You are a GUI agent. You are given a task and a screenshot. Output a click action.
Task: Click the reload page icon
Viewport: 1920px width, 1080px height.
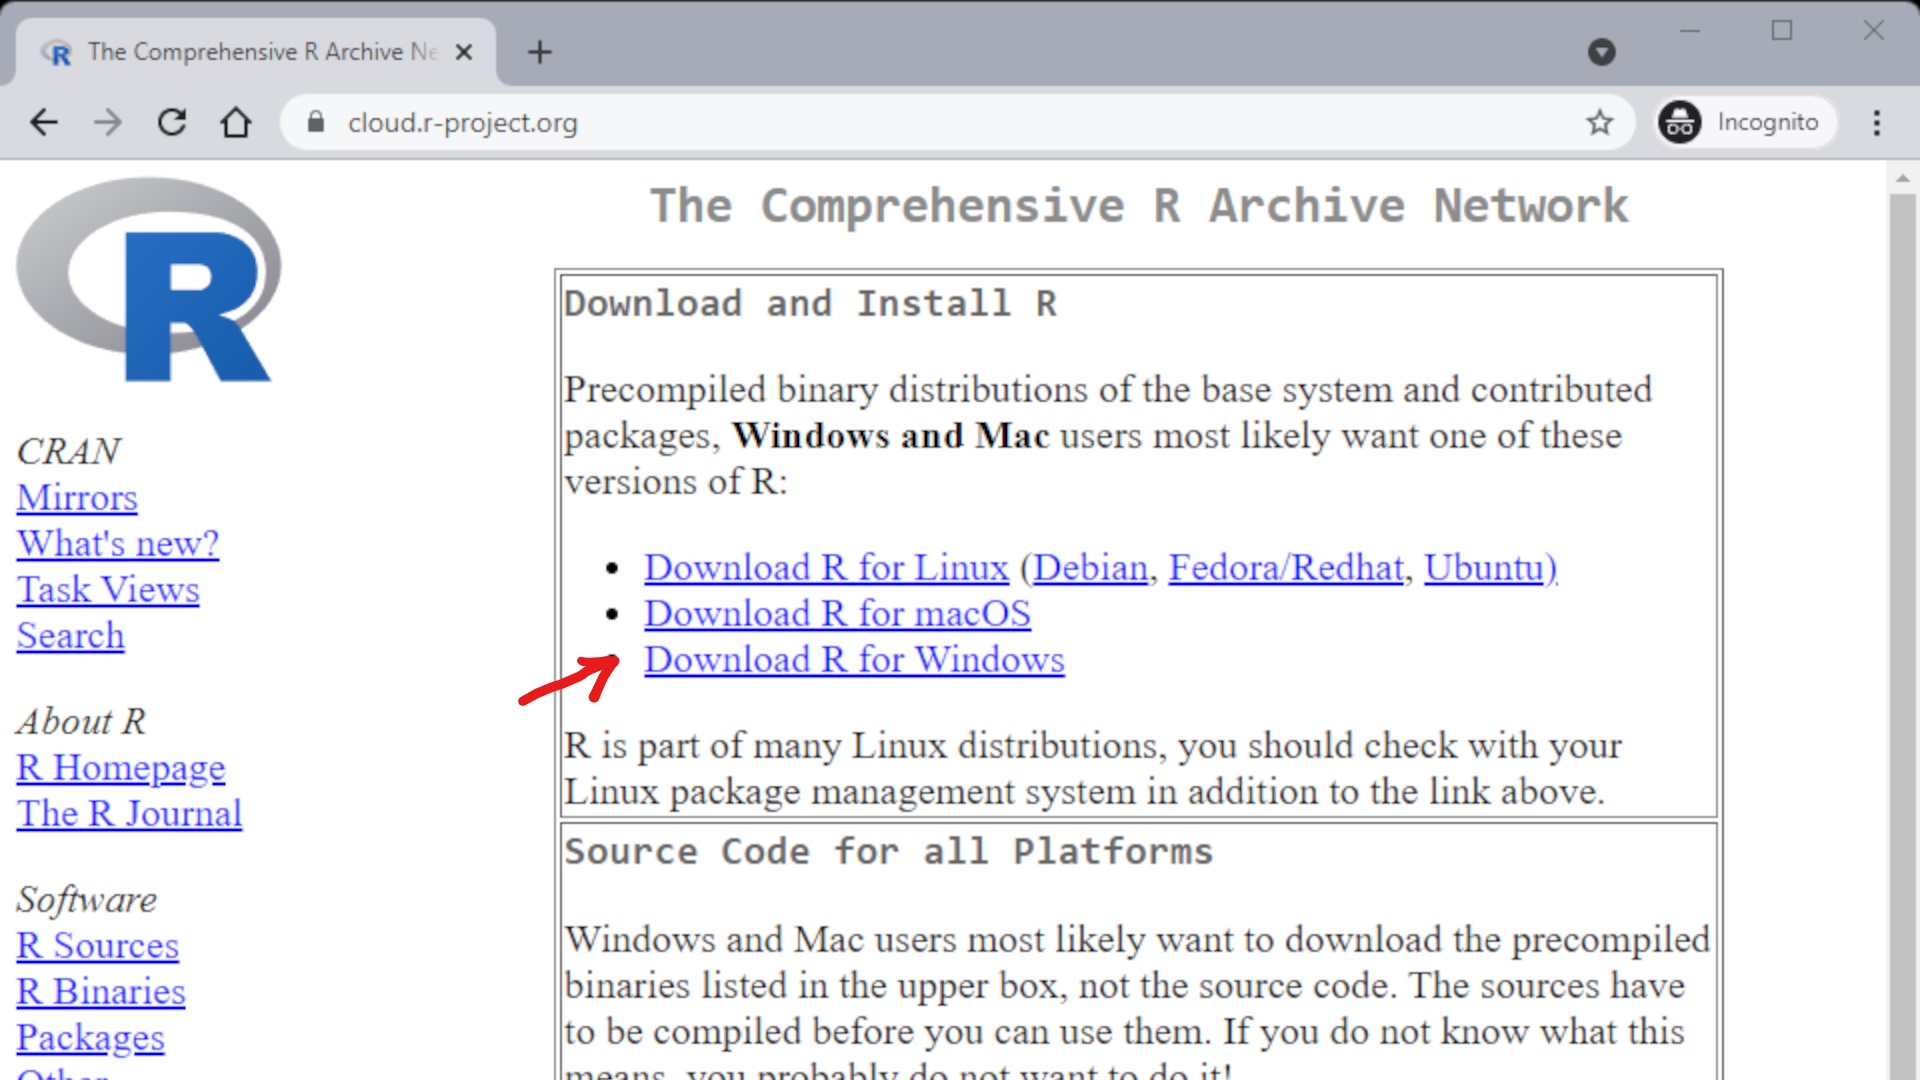(x=171, y=121)
